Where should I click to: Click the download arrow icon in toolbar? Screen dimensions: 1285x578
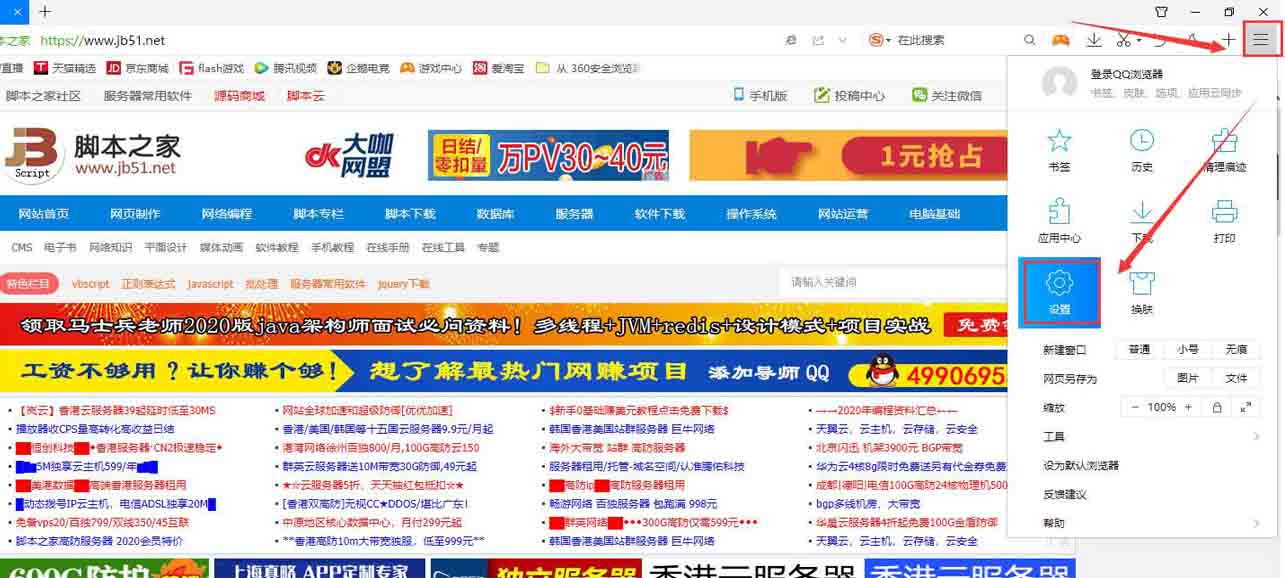click(1093, 40)
